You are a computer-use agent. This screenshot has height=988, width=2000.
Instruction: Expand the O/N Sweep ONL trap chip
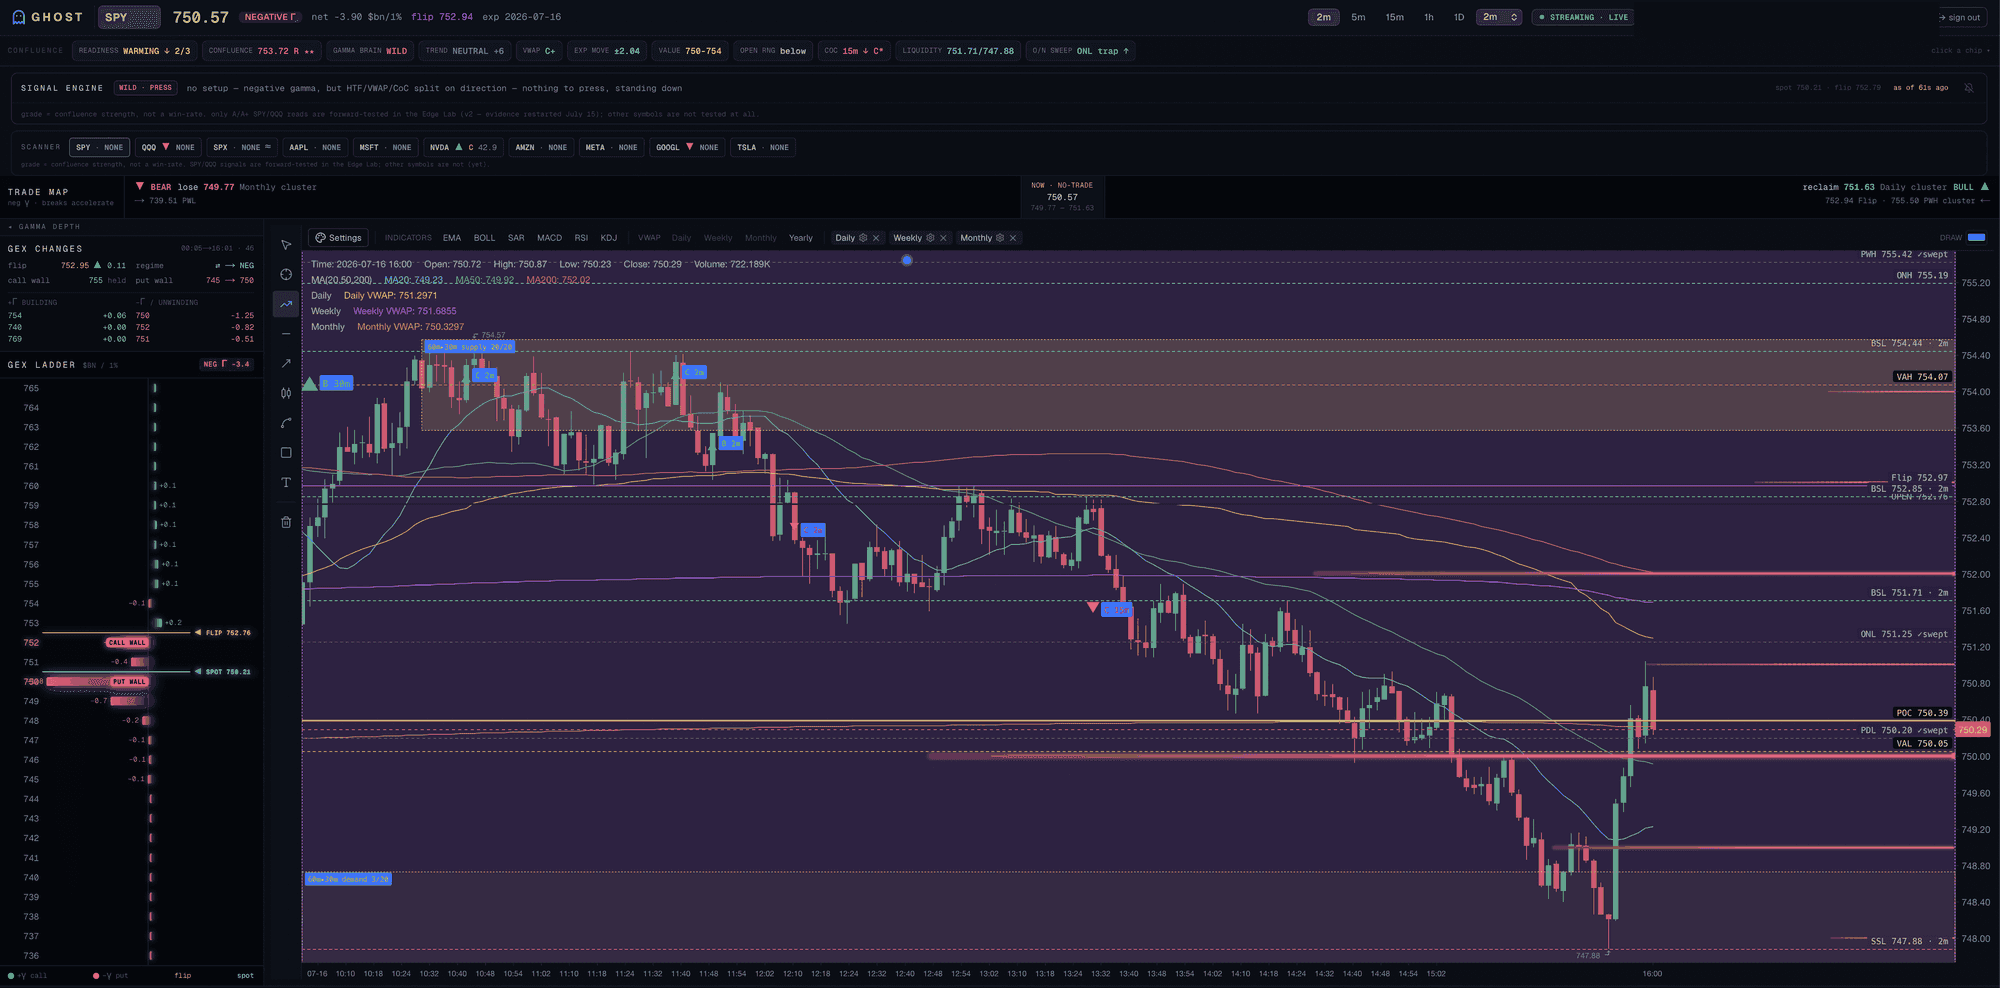coord(1081,51)
